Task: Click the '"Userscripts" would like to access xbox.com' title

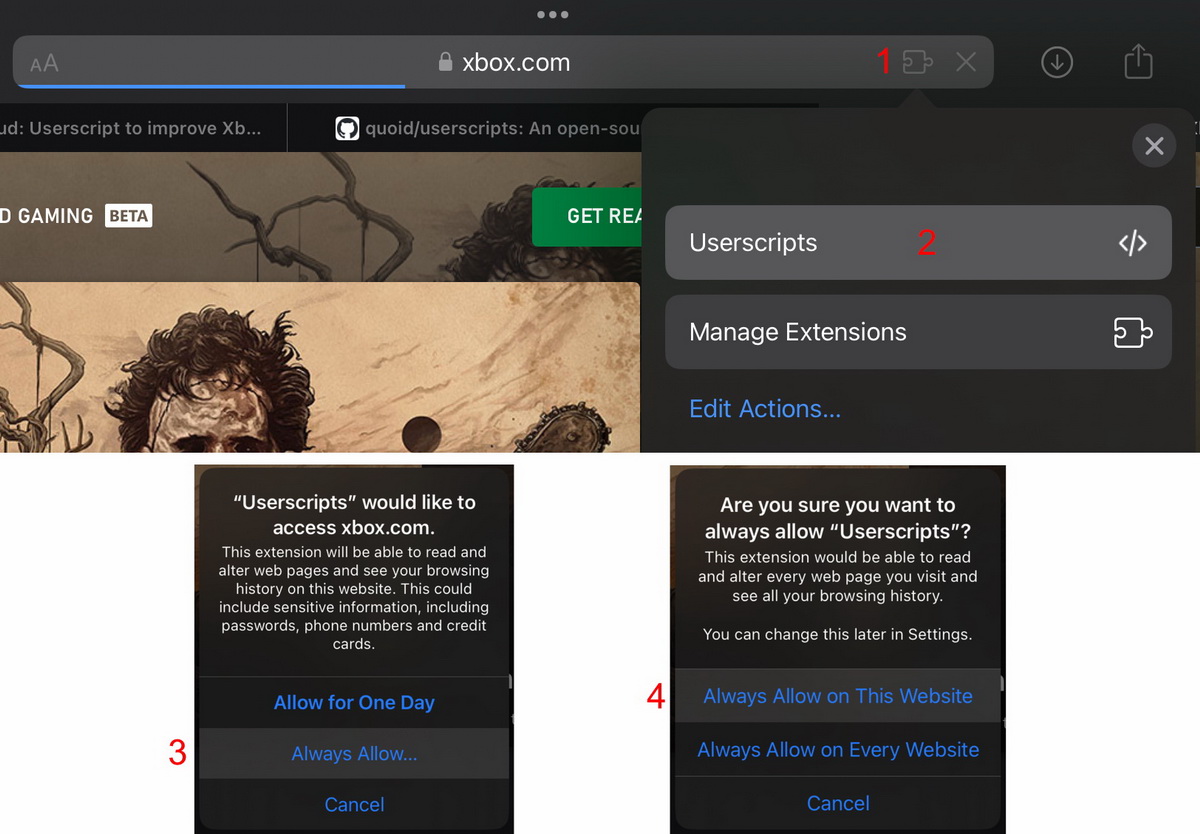Action: click(x=354, y=515)
